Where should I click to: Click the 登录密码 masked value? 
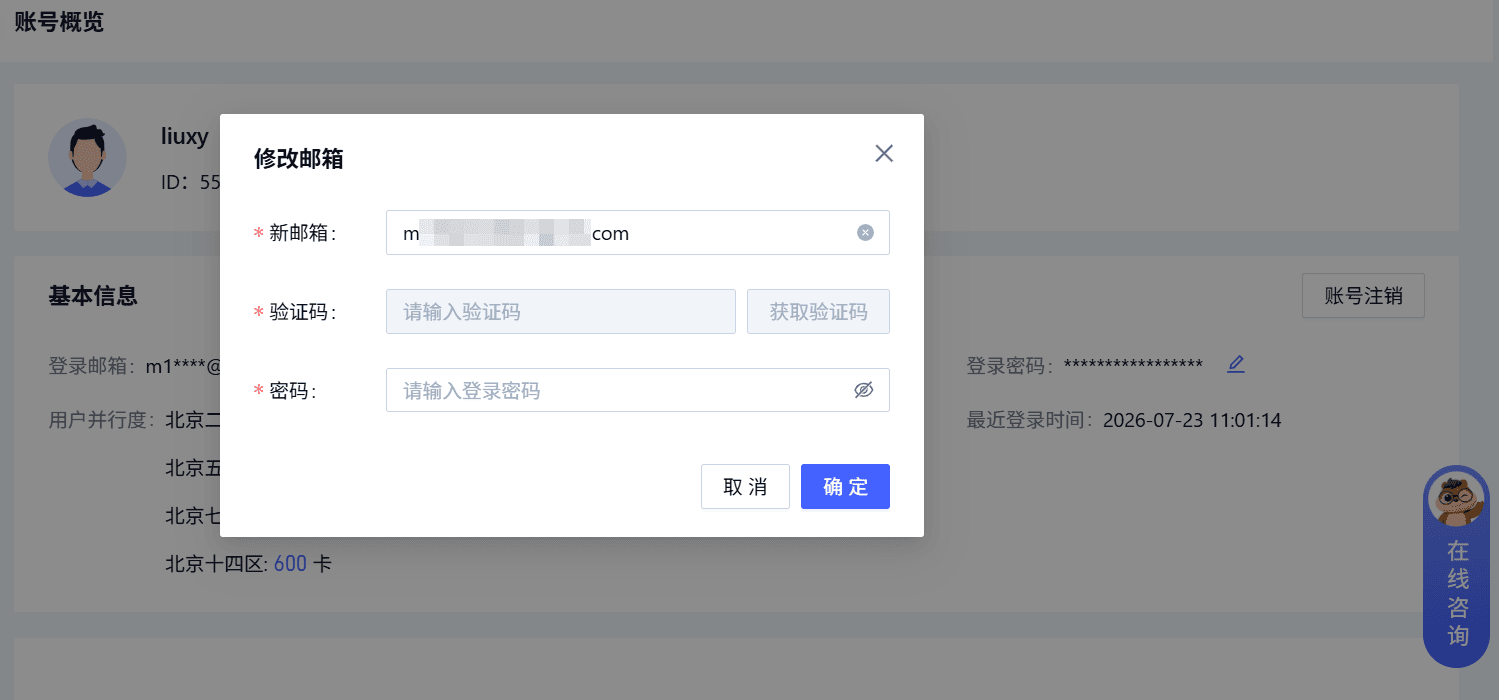click(1133, 366)
